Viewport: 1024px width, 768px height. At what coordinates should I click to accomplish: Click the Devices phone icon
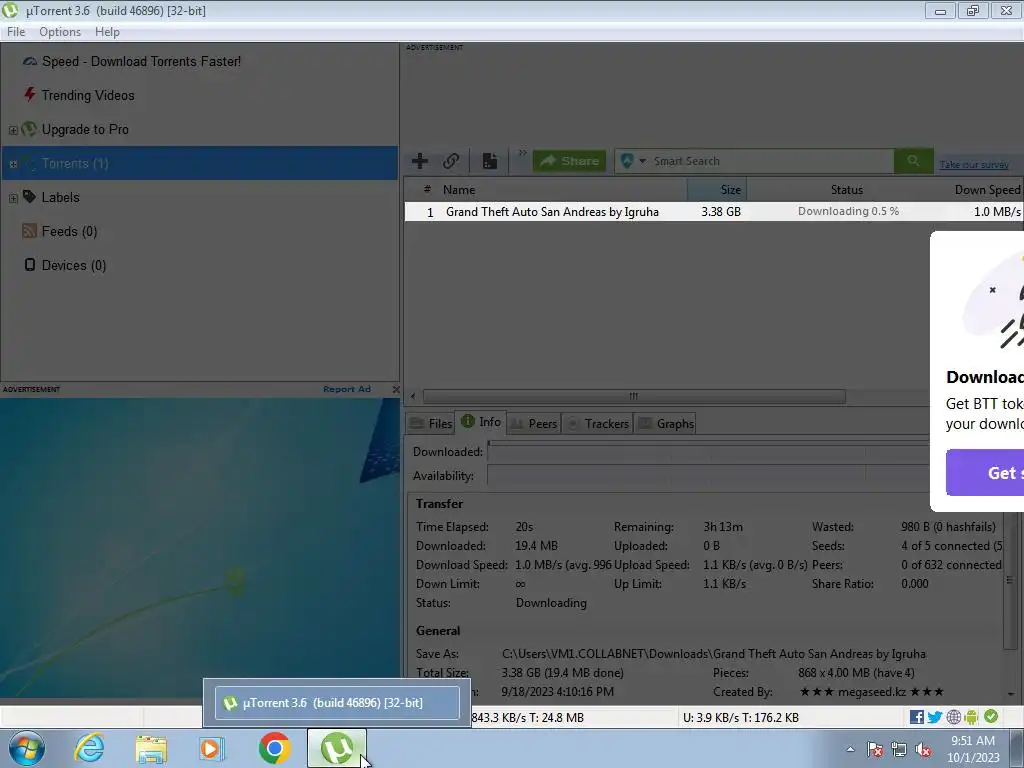[x=29, y=264]
